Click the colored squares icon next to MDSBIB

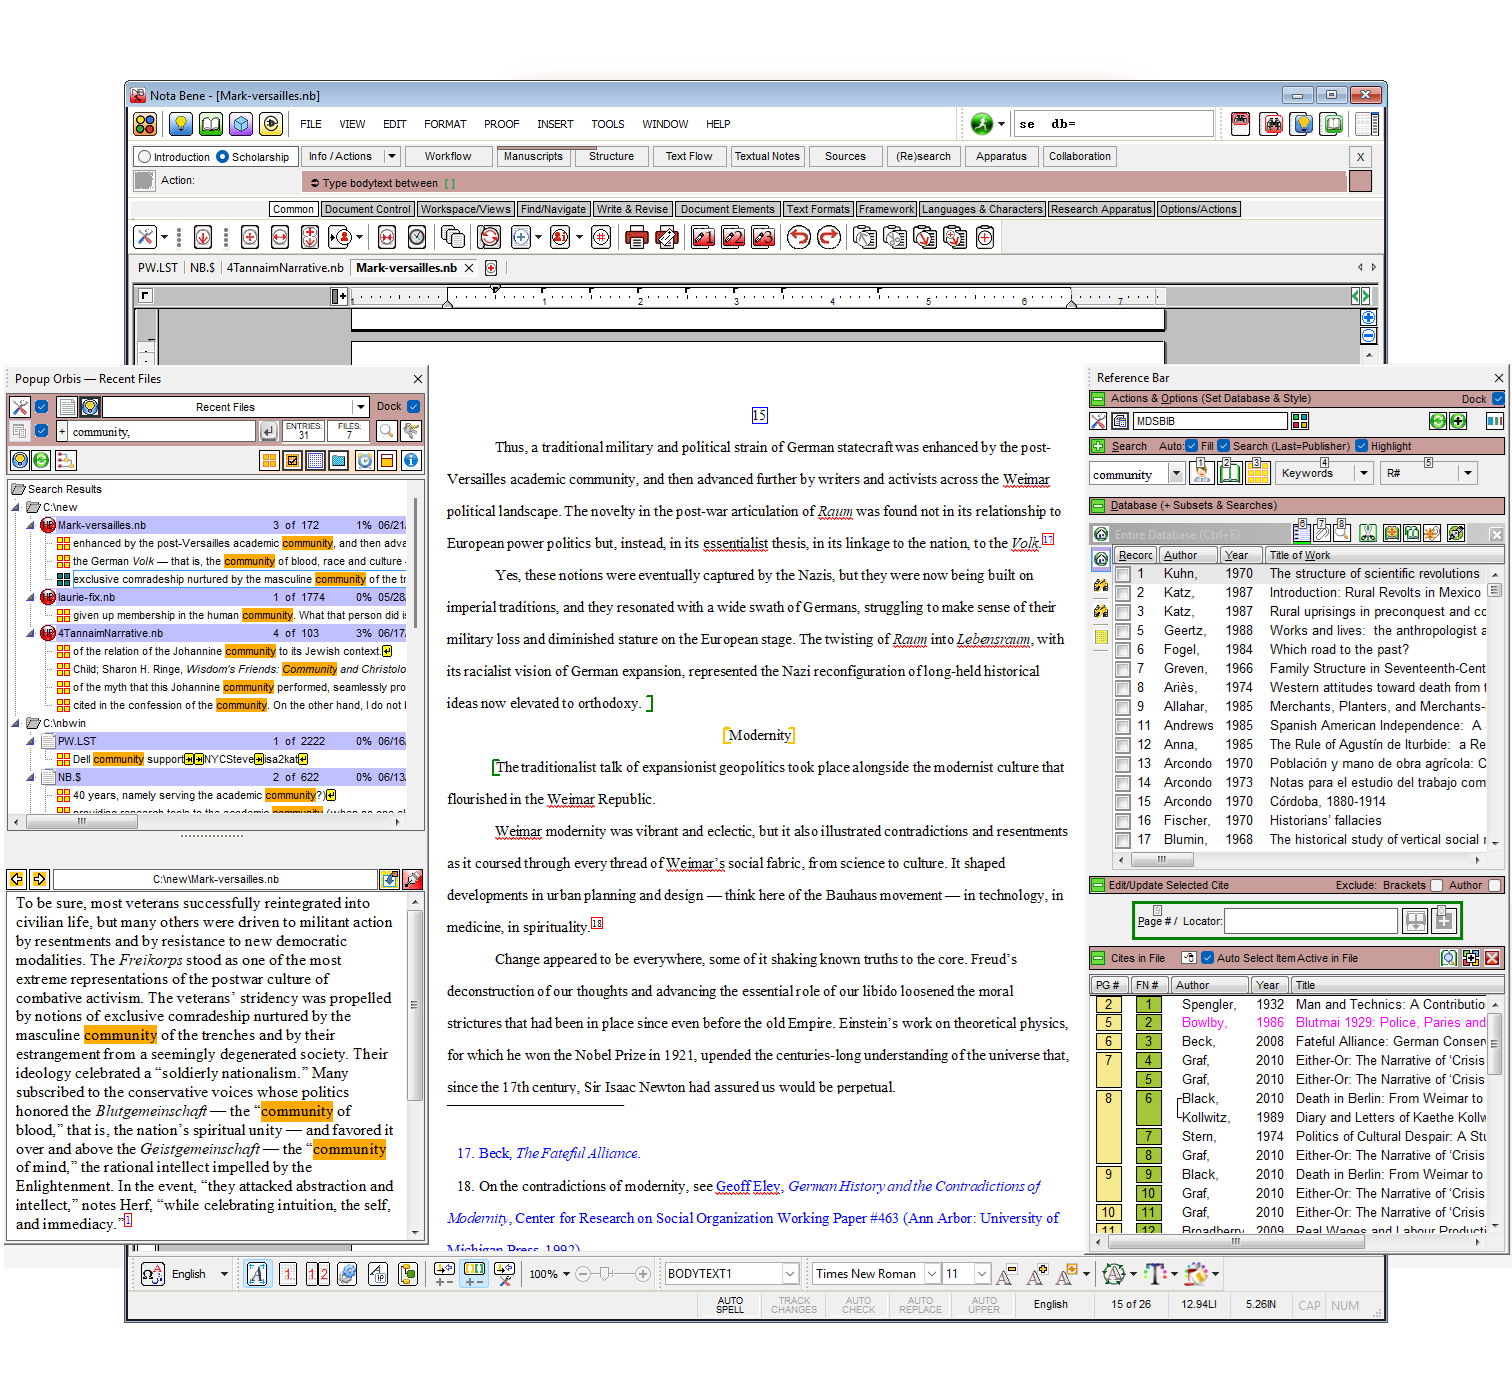coord(1300,421)
